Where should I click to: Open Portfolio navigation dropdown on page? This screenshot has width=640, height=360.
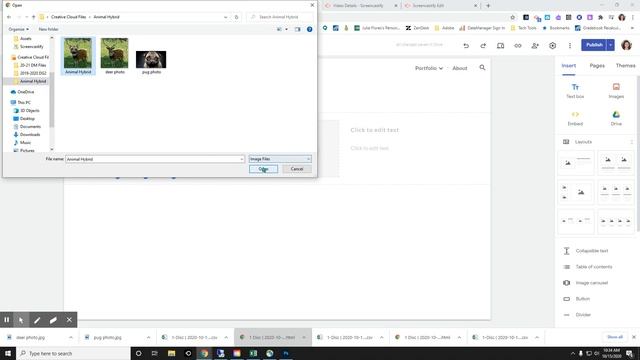coord(429,68)
